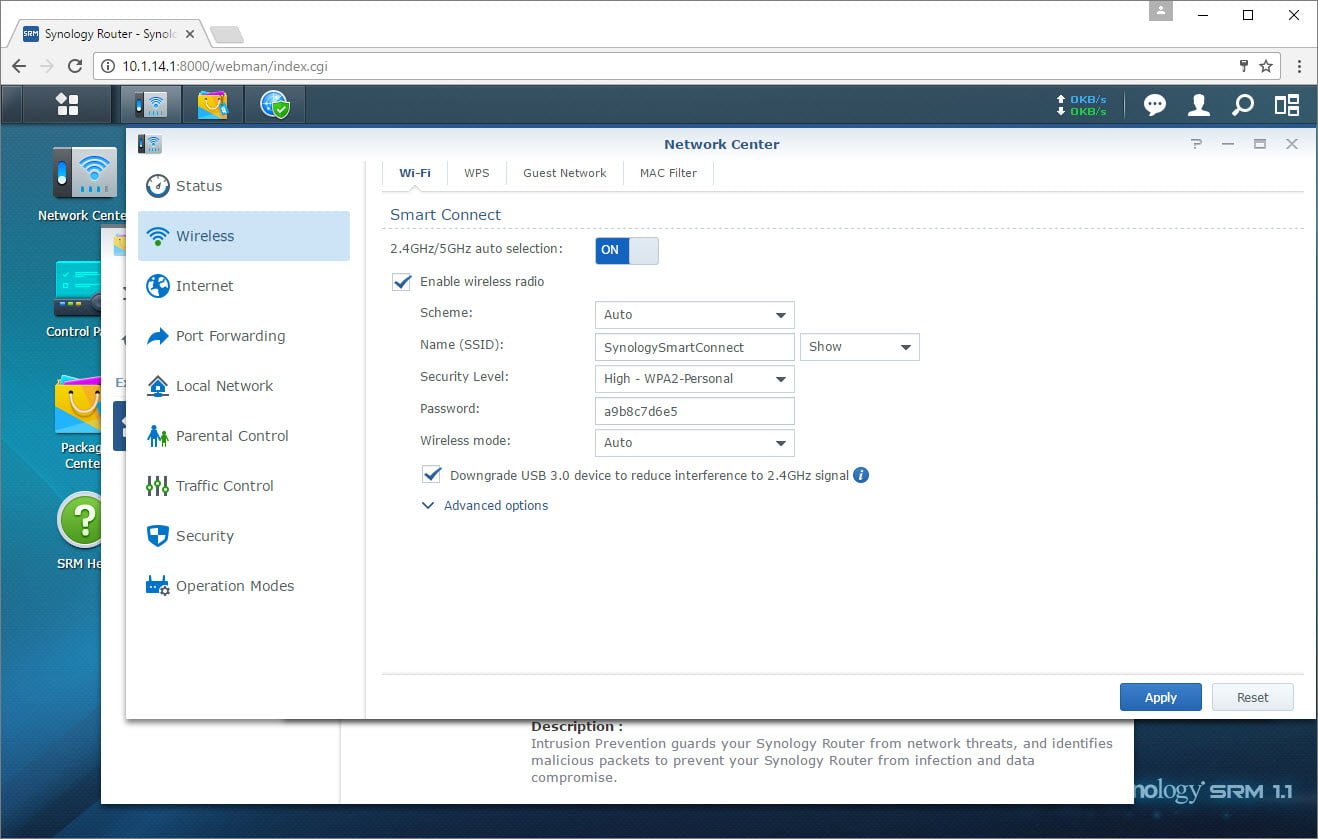Open the Internet settings section
1318x839 pixels.
[244, 286]
